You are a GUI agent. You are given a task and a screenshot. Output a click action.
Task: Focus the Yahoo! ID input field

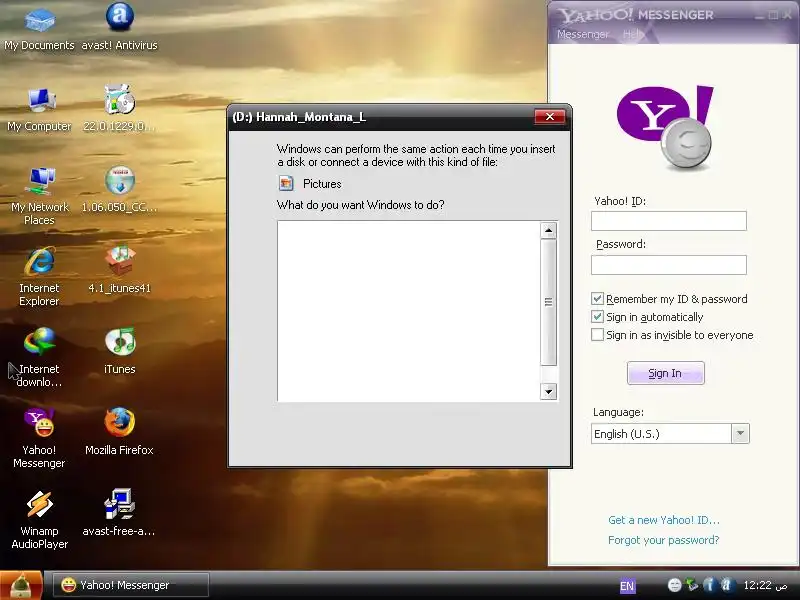pyautogui.click(x=668, y=221)
